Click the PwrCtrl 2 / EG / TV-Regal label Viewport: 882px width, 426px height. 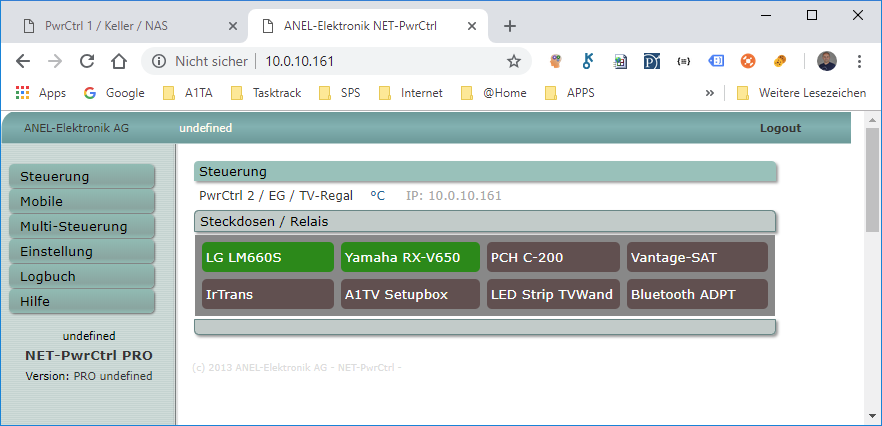(x=276, y=196)
